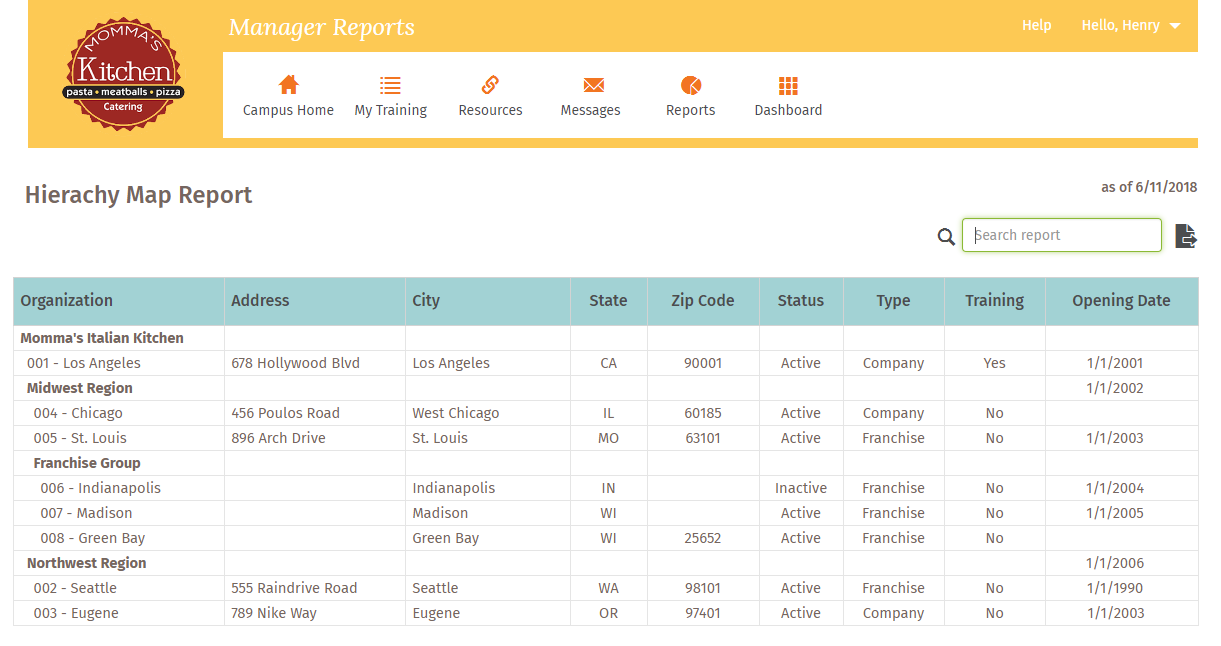Export the report using the export icon
1221x646 pixels.
pos(1186,235)
